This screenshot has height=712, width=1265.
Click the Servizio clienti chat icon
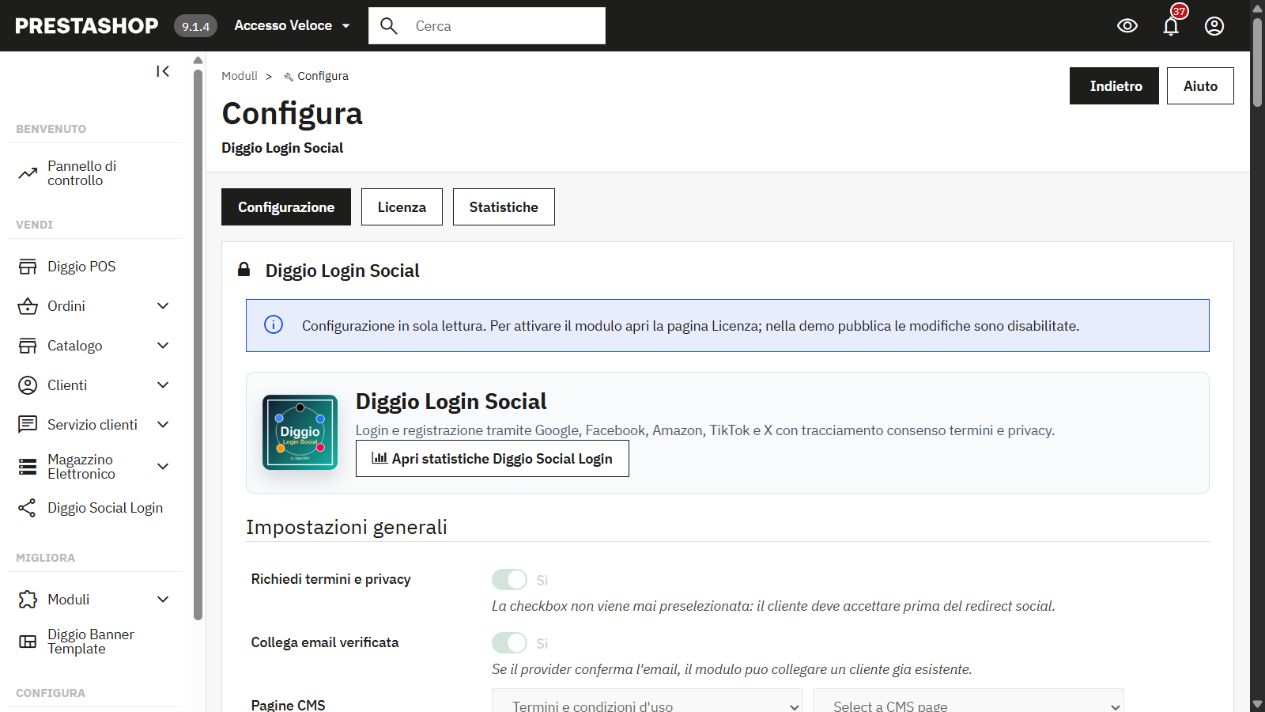28,425
